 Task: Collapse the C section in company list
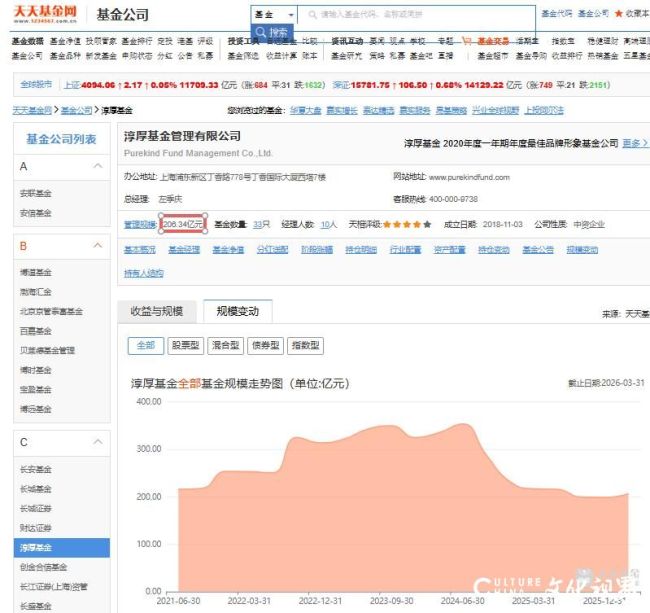[x=98, y=442]
